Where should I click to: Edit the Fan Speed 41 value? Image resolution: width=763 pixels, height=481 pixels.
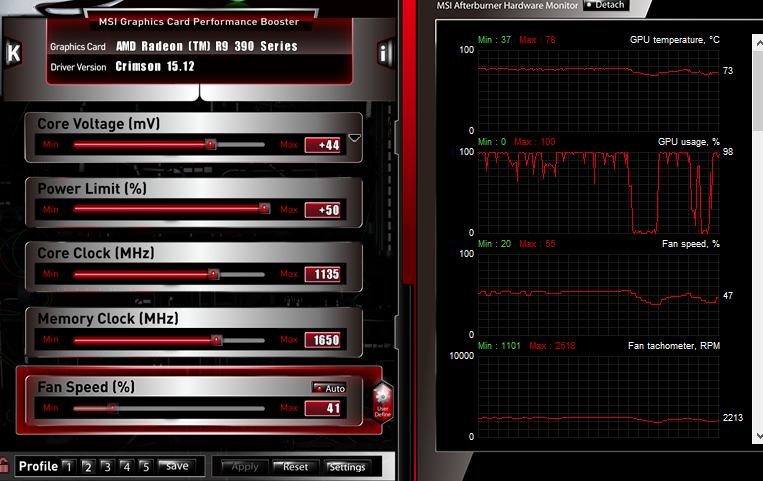(323, 408)
